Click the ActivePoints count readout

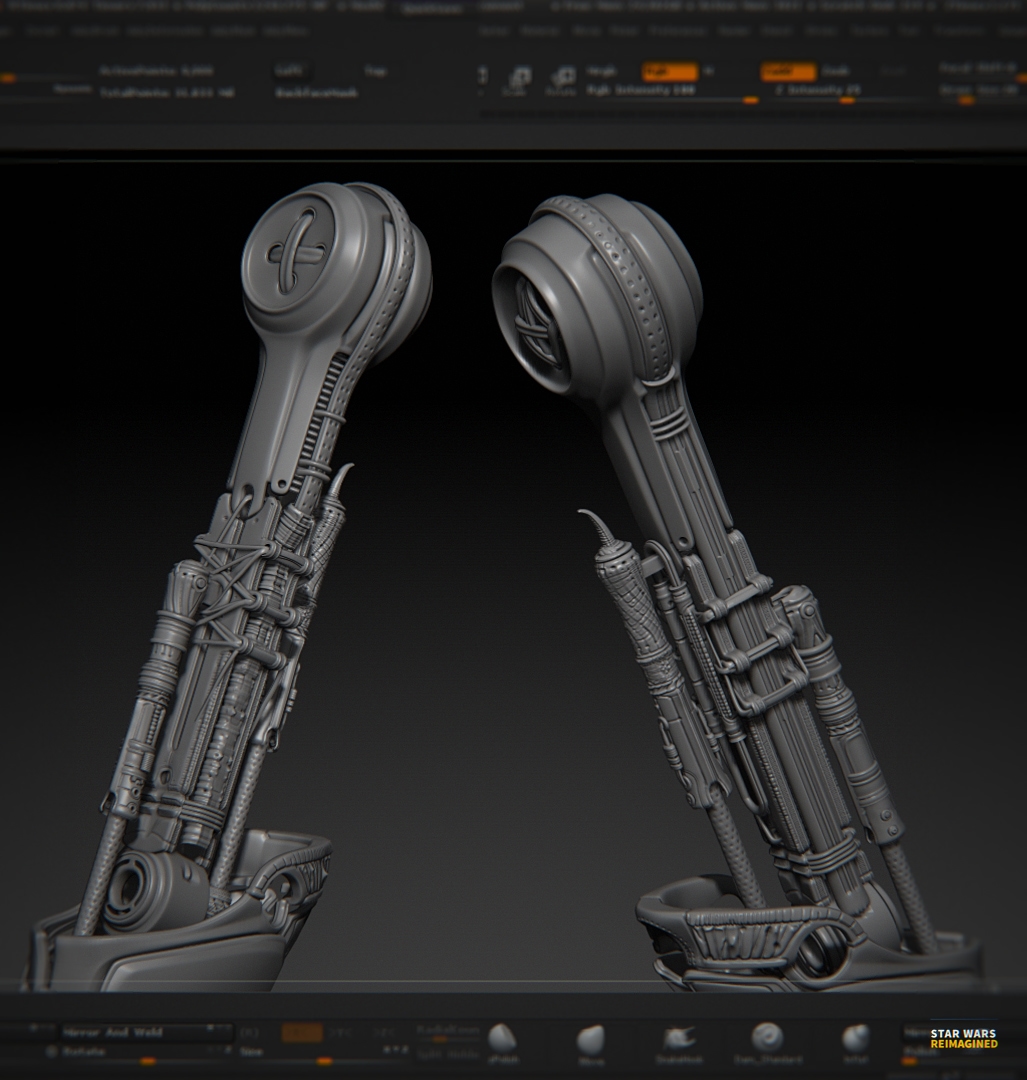click(156, 70)
